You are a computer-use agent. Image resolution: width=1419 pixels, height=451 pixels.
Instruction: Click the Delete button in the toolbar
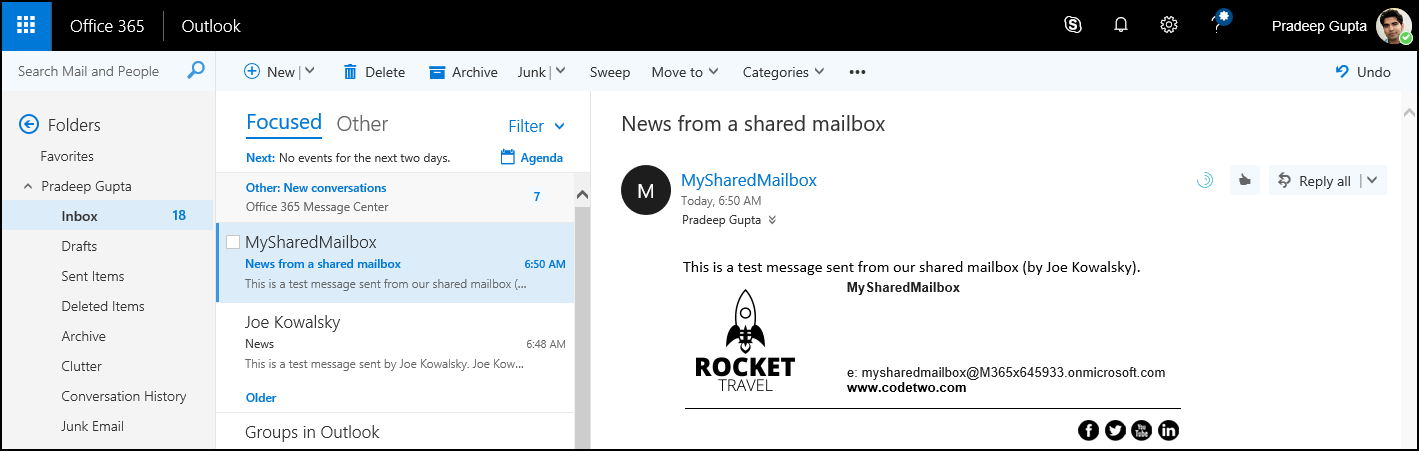tap(374, 72)
